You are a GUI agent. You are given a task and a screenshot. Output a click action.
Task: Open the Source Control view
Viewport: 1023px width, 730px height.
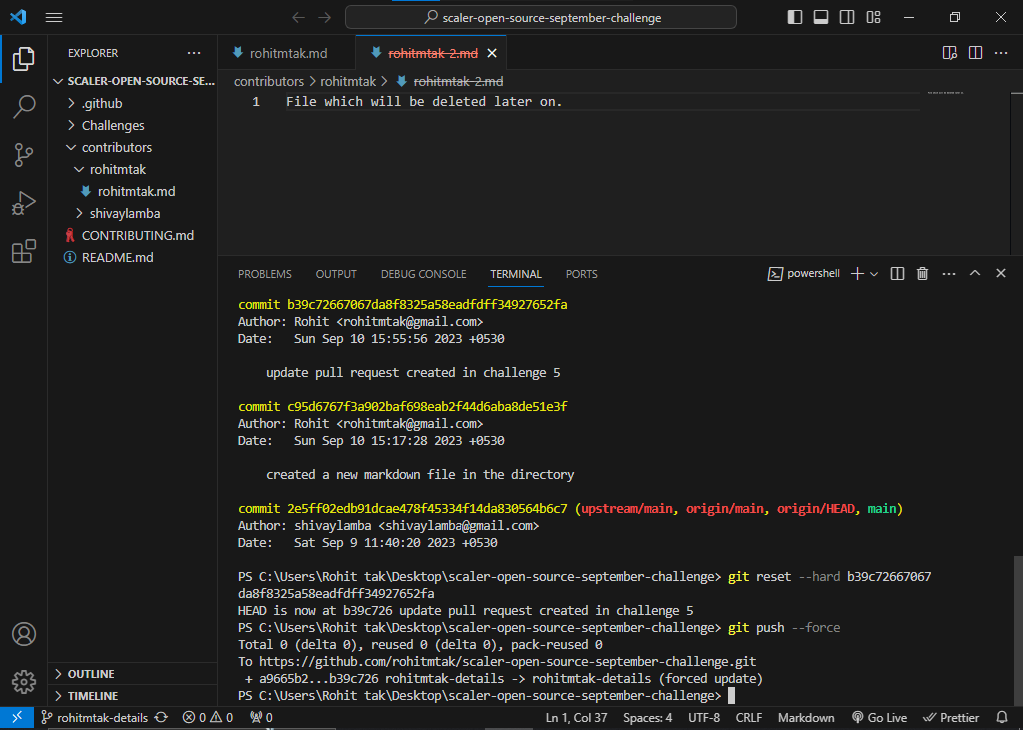tap(24, 155)
